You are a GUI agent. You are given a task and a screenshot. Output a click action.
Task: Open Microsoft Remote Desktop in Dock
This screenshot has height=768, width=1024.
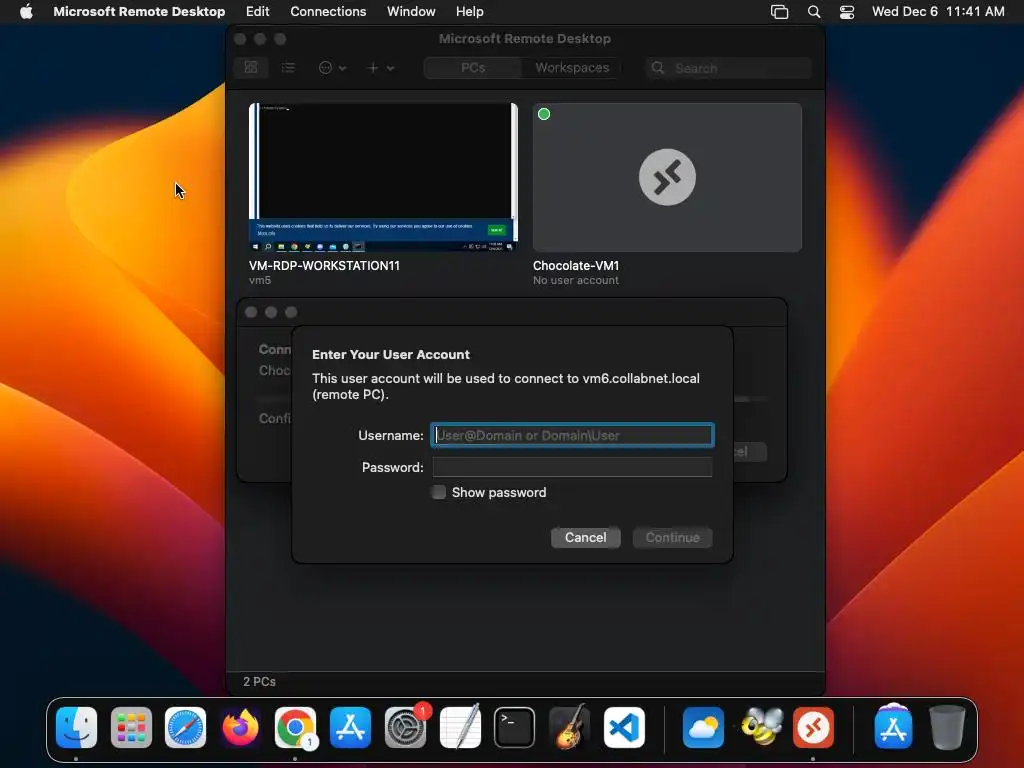tap(813, 728)
